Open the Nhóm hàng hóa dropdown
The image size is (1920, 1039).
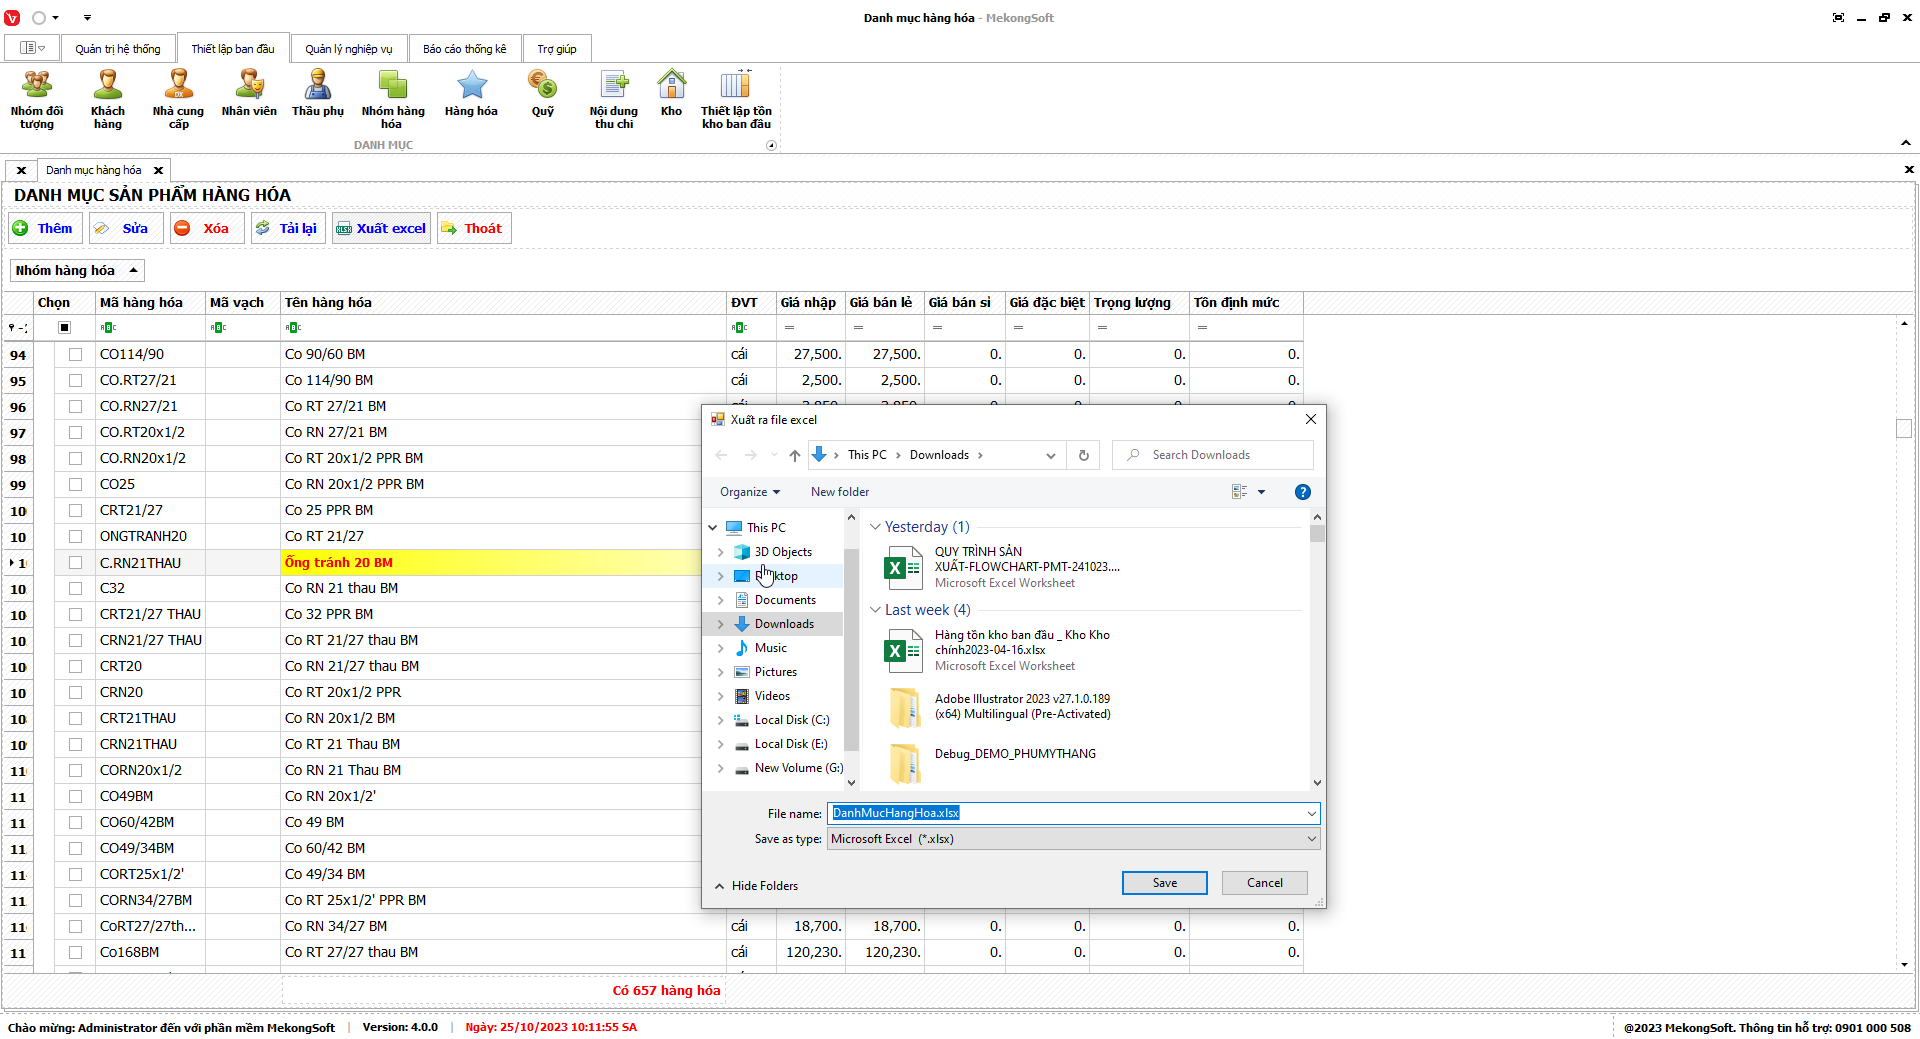click(77, 271)
